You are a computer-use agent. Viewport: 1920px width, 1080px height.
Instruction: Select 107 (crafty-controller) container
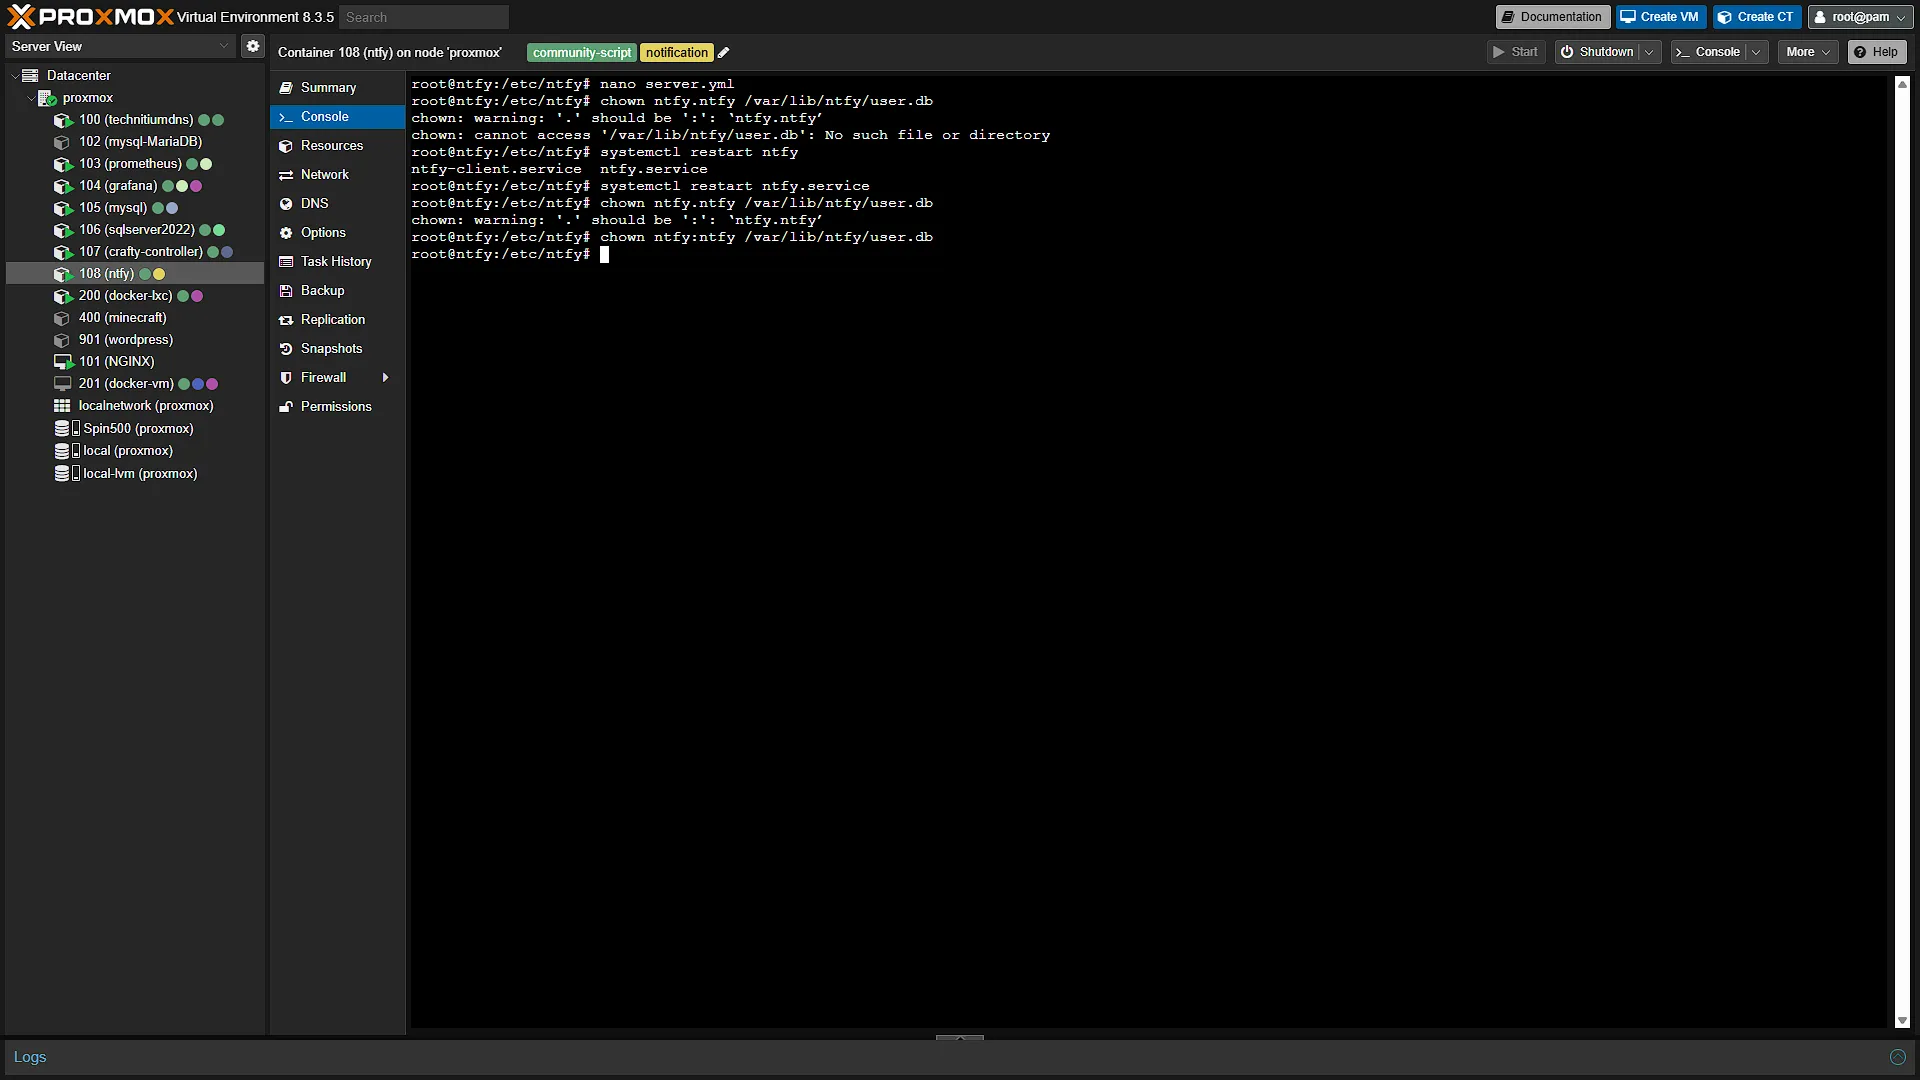(x=135, y=252)
